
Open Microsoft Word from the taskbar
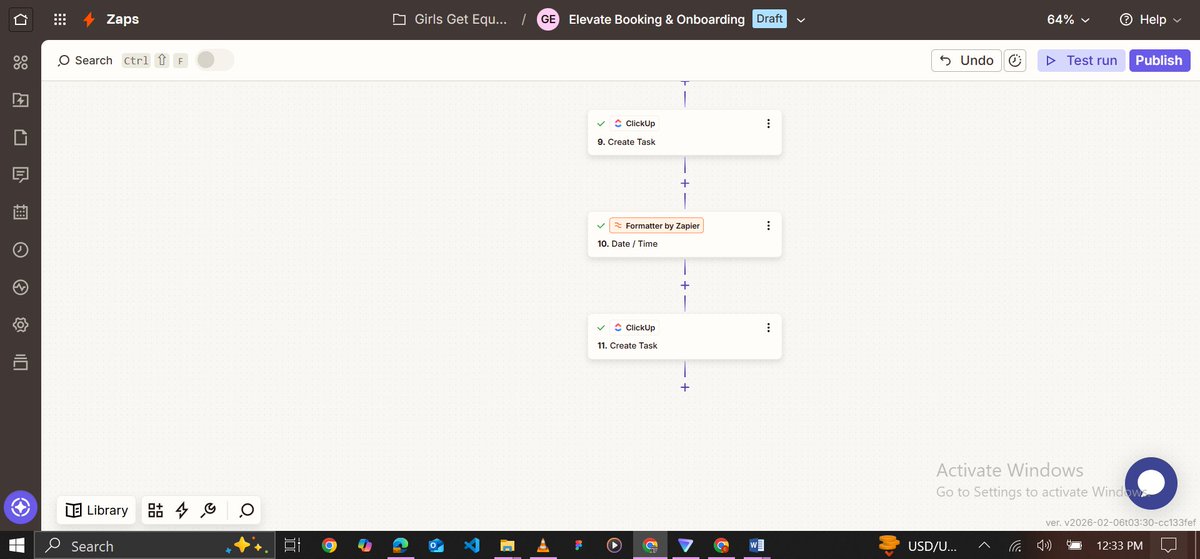pos(757,546)
